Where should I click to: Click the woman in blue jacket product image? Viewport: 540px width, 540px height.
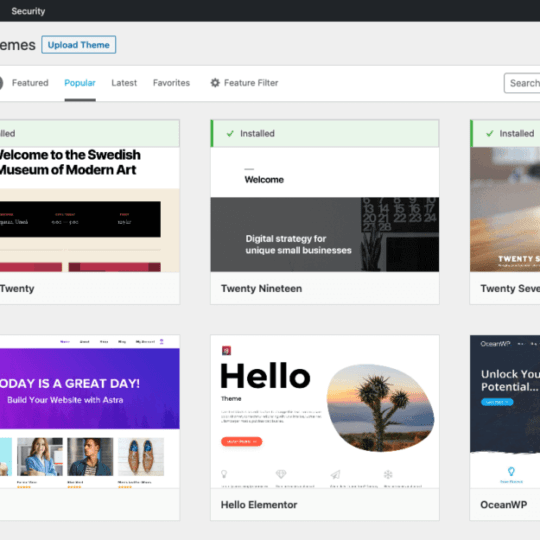tap(40, 457)
